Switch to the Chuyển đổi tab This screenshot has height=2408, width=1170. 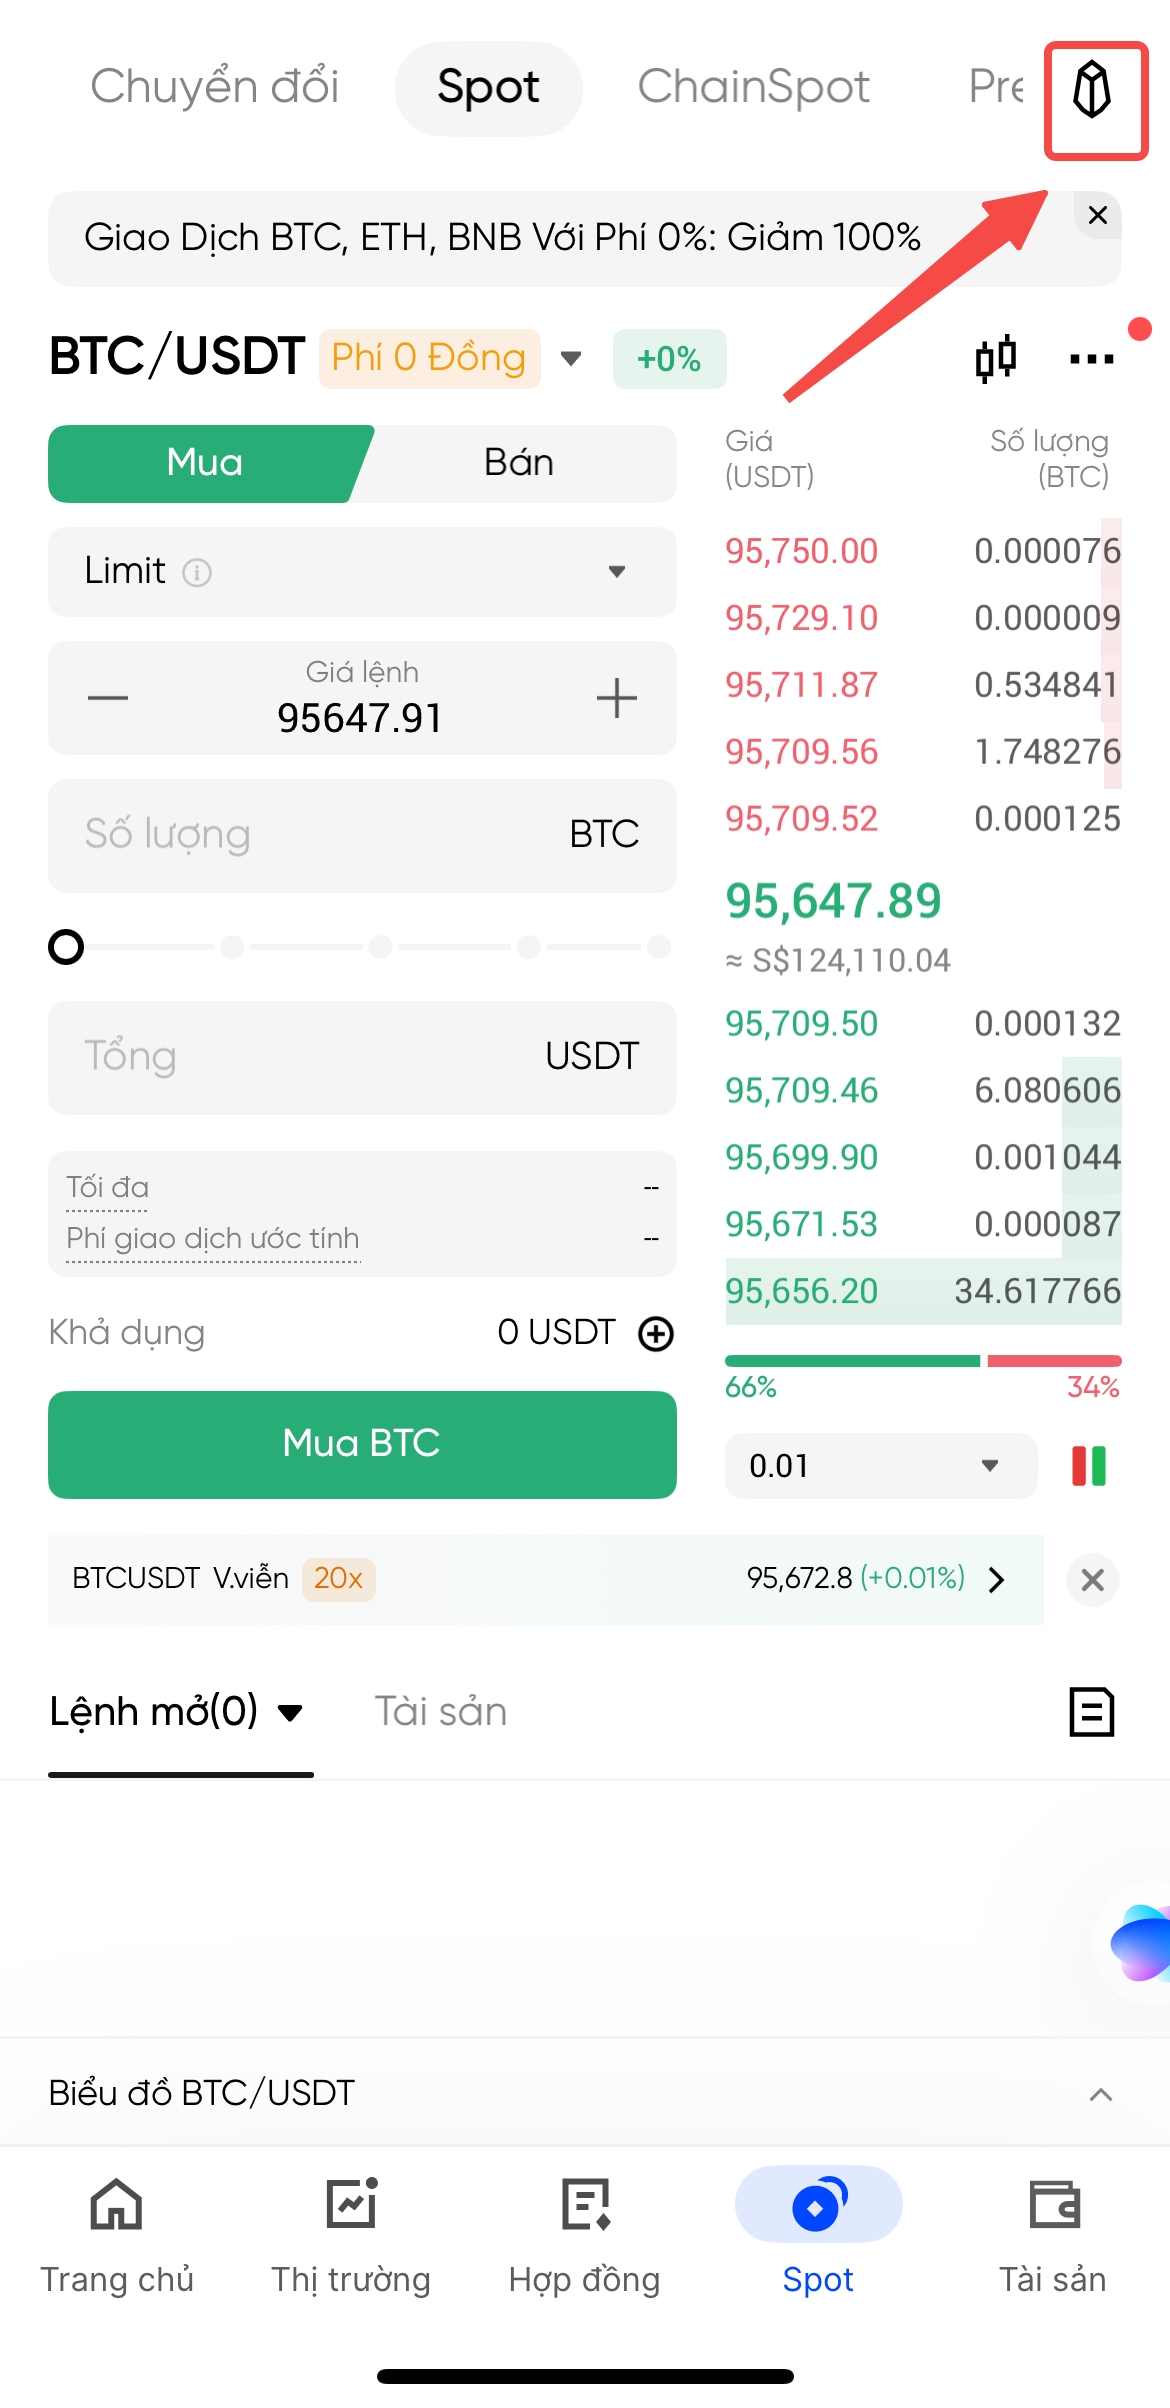coord(215,87)
